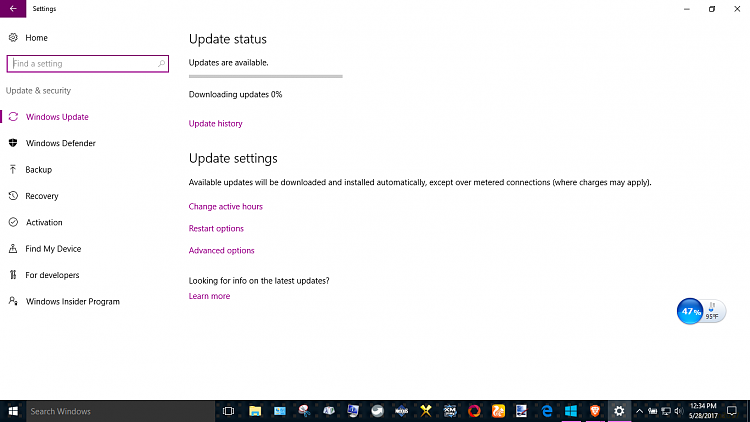Image resolution: width=750 pixels, height=422 pixels.
Task: Click the Activation checkmark circle icon
Action: click(13, 222)
